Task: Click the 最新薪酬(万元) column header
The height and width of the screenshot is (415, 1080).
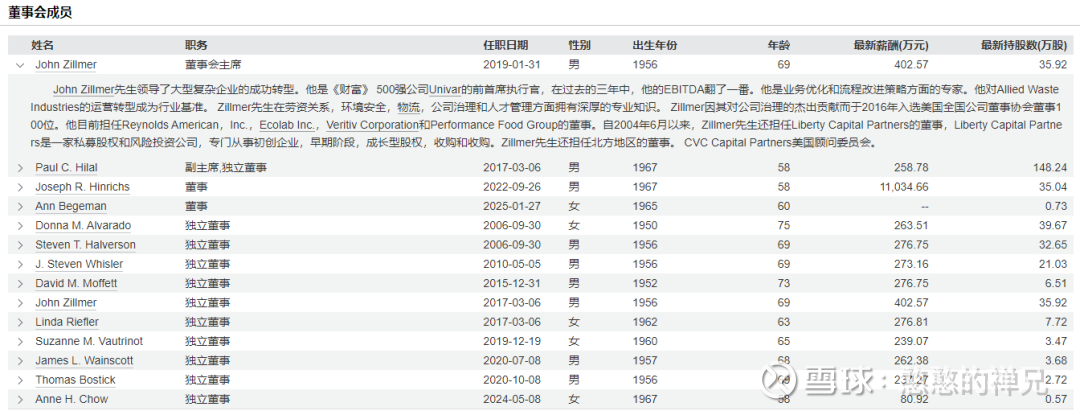Action: 891,45
